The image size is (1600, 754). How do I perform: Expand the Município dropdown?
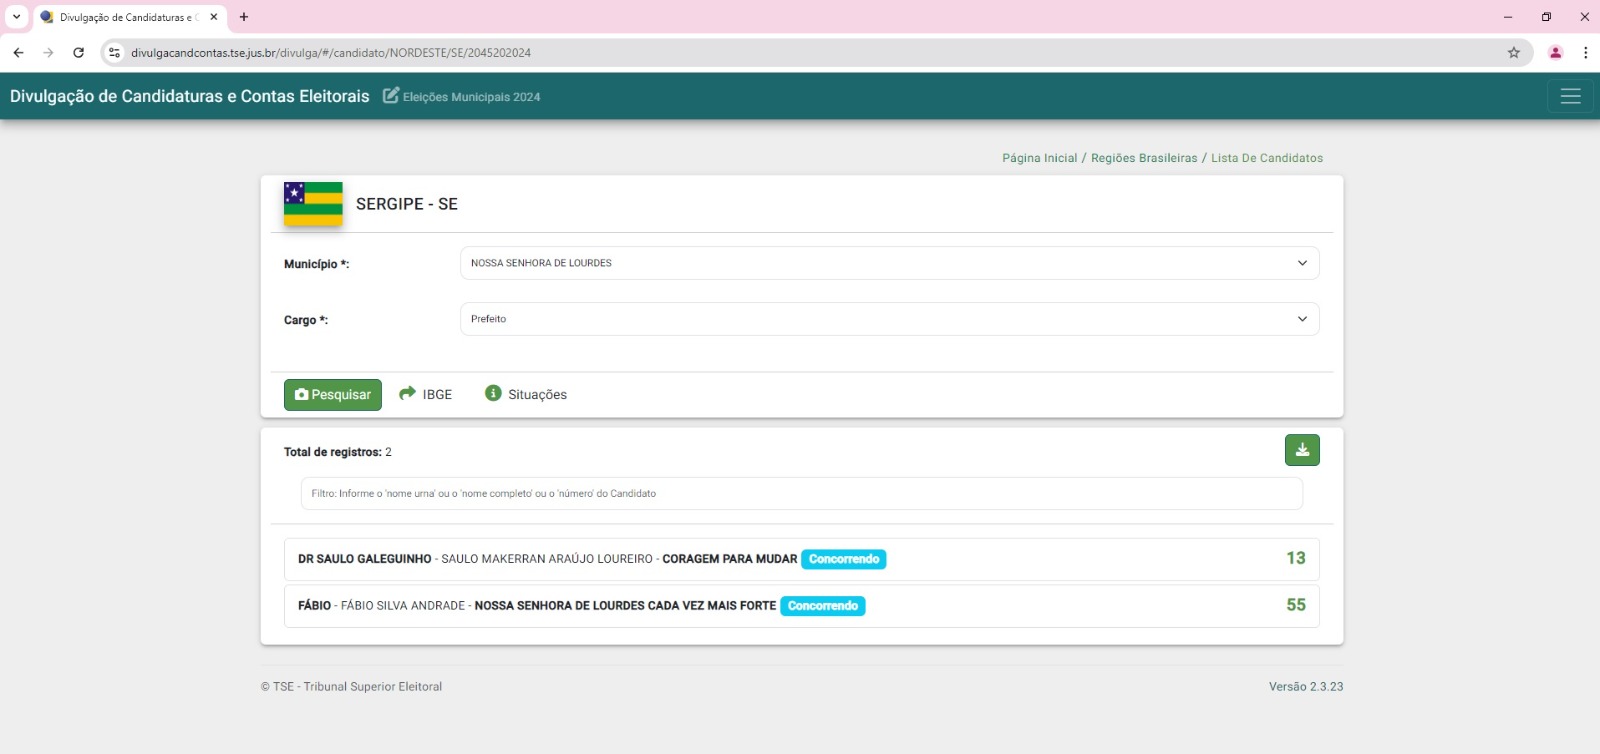[x=889, y=263]
